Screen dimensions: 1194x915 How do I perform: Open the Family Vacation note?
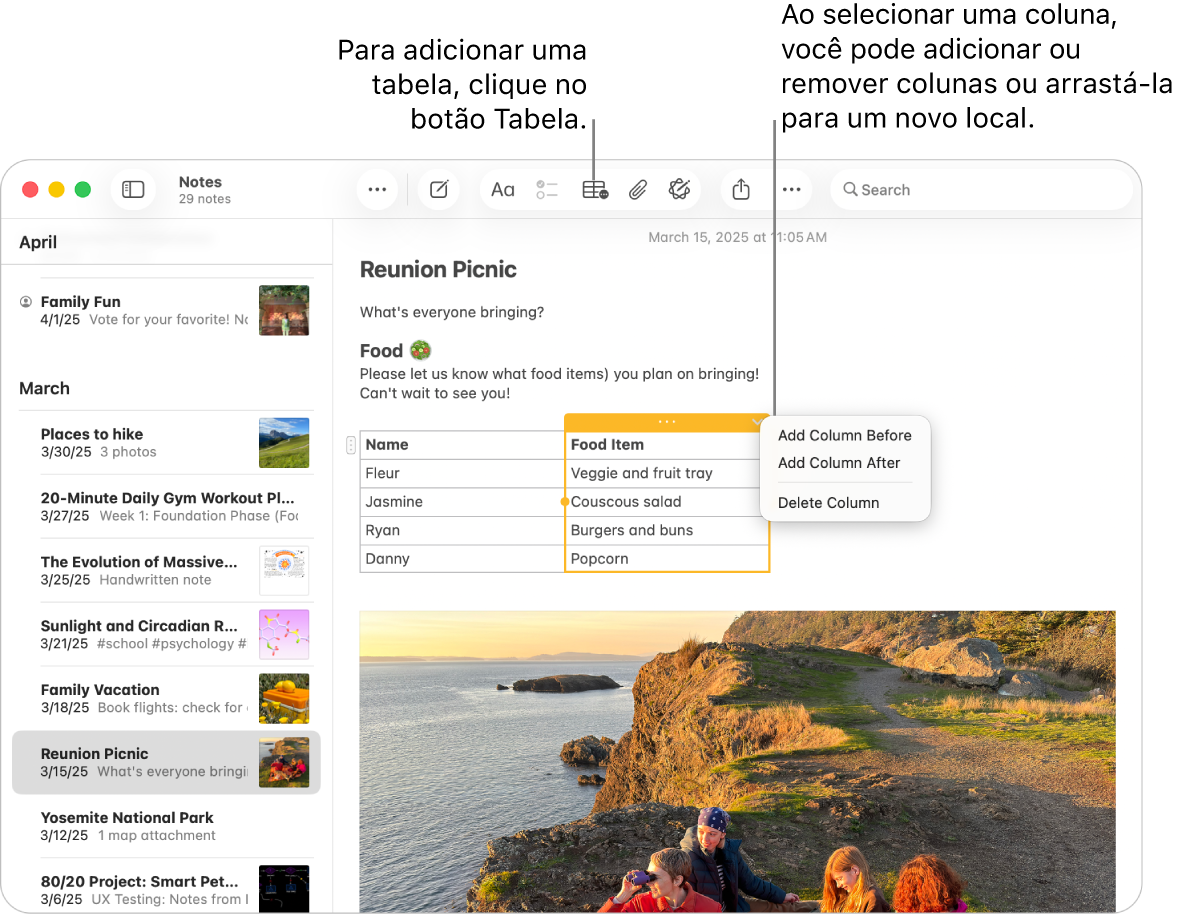pyautogui.click(x=166, y=699)
